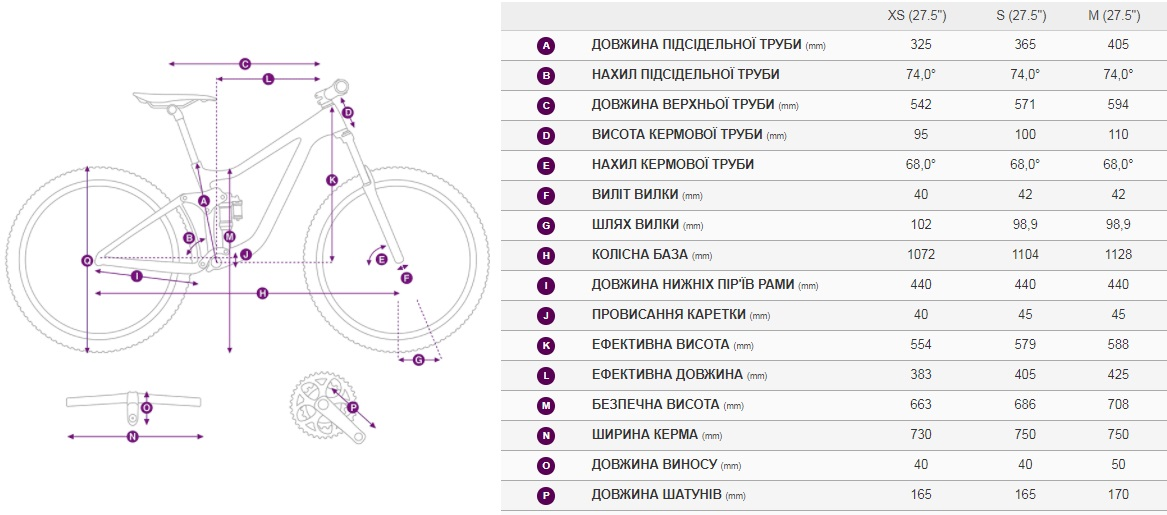Click the Q marker on the bike diagram

(87, 260)
